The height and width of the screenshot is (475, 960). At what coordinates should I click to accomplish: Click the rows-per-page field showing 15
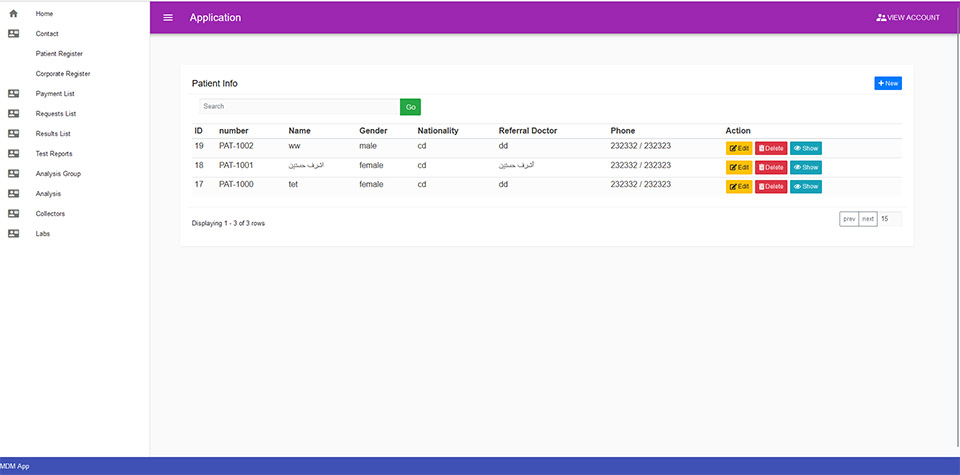coord(890,219)
